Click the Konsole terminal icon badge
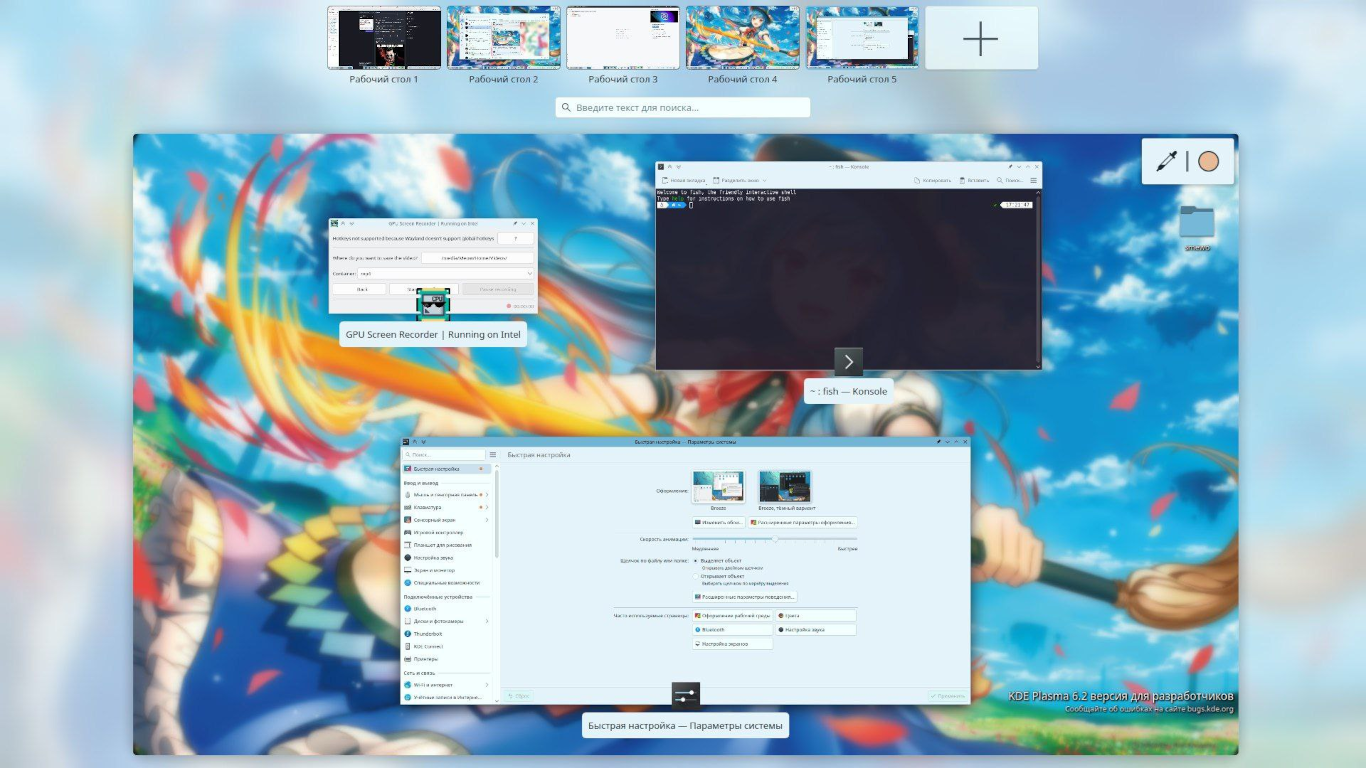The width and height of the screenshot is (1366, 768). (x=848, y=362)
